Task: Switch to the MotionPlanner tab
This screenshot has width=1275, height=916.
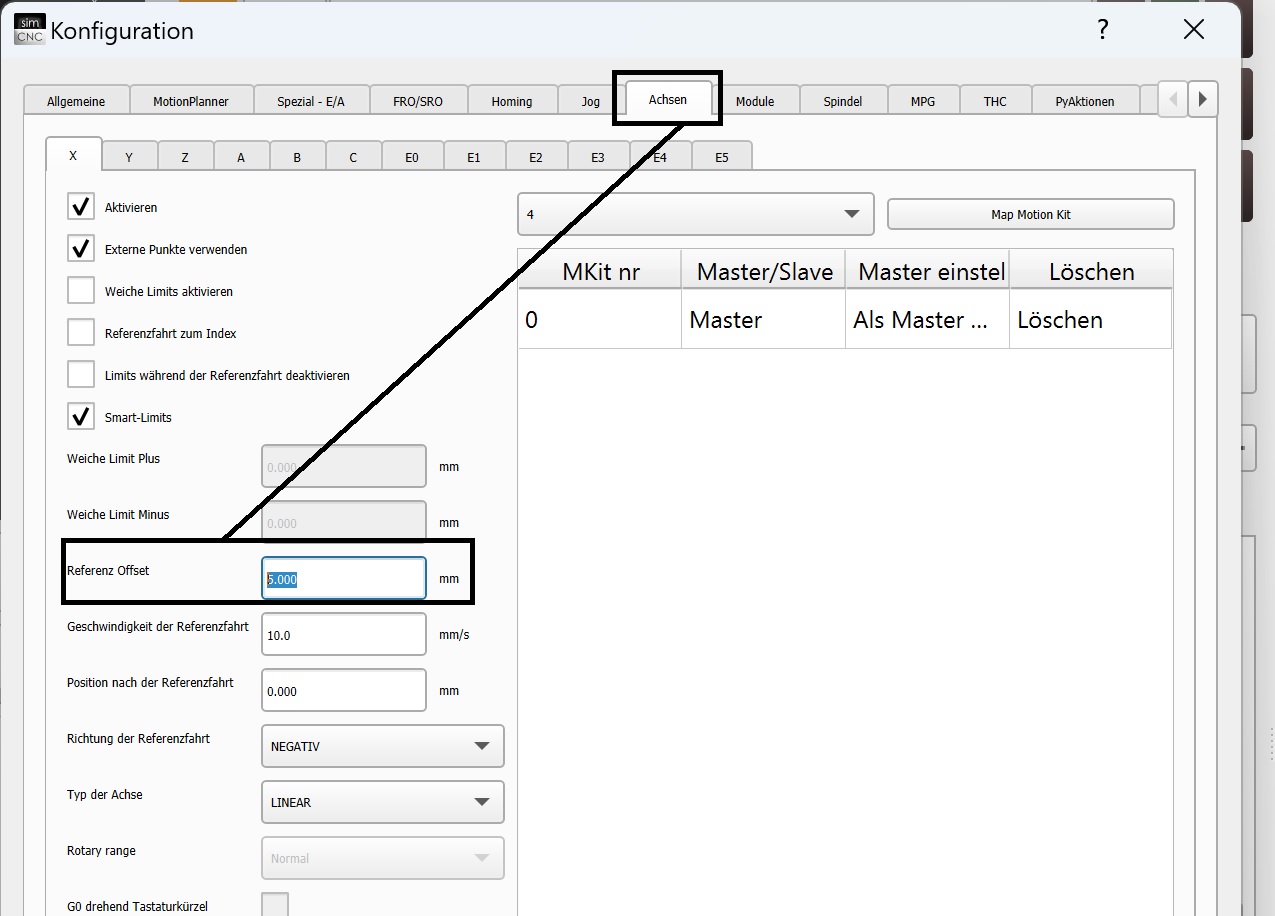Action: pyautogui.click(x=190, y=101)
